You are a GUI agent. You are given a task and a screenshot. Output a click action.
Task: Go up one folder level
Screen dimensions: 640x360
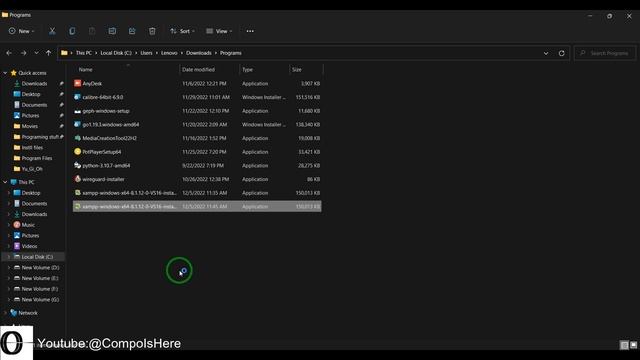(49, 53)
